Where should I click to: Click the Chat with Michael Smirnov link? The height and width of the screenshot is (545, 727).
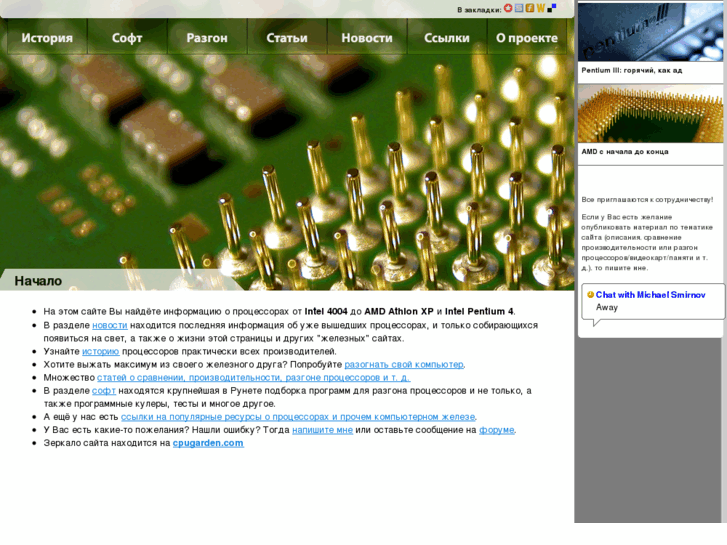point(650,295)
